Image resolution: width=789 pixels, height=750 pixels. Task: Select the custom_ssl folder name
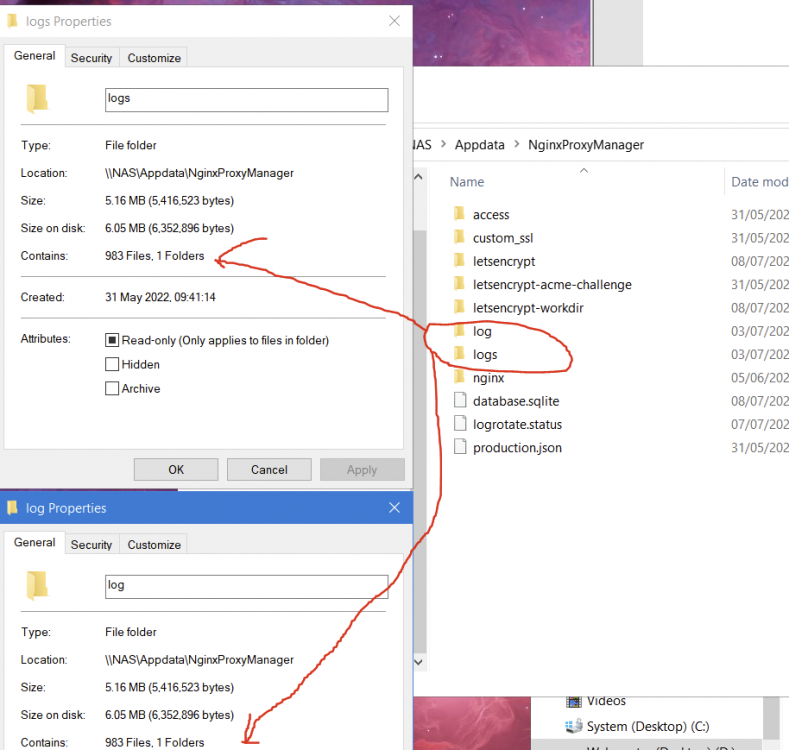pyautogui.click(x=503, y=238)
